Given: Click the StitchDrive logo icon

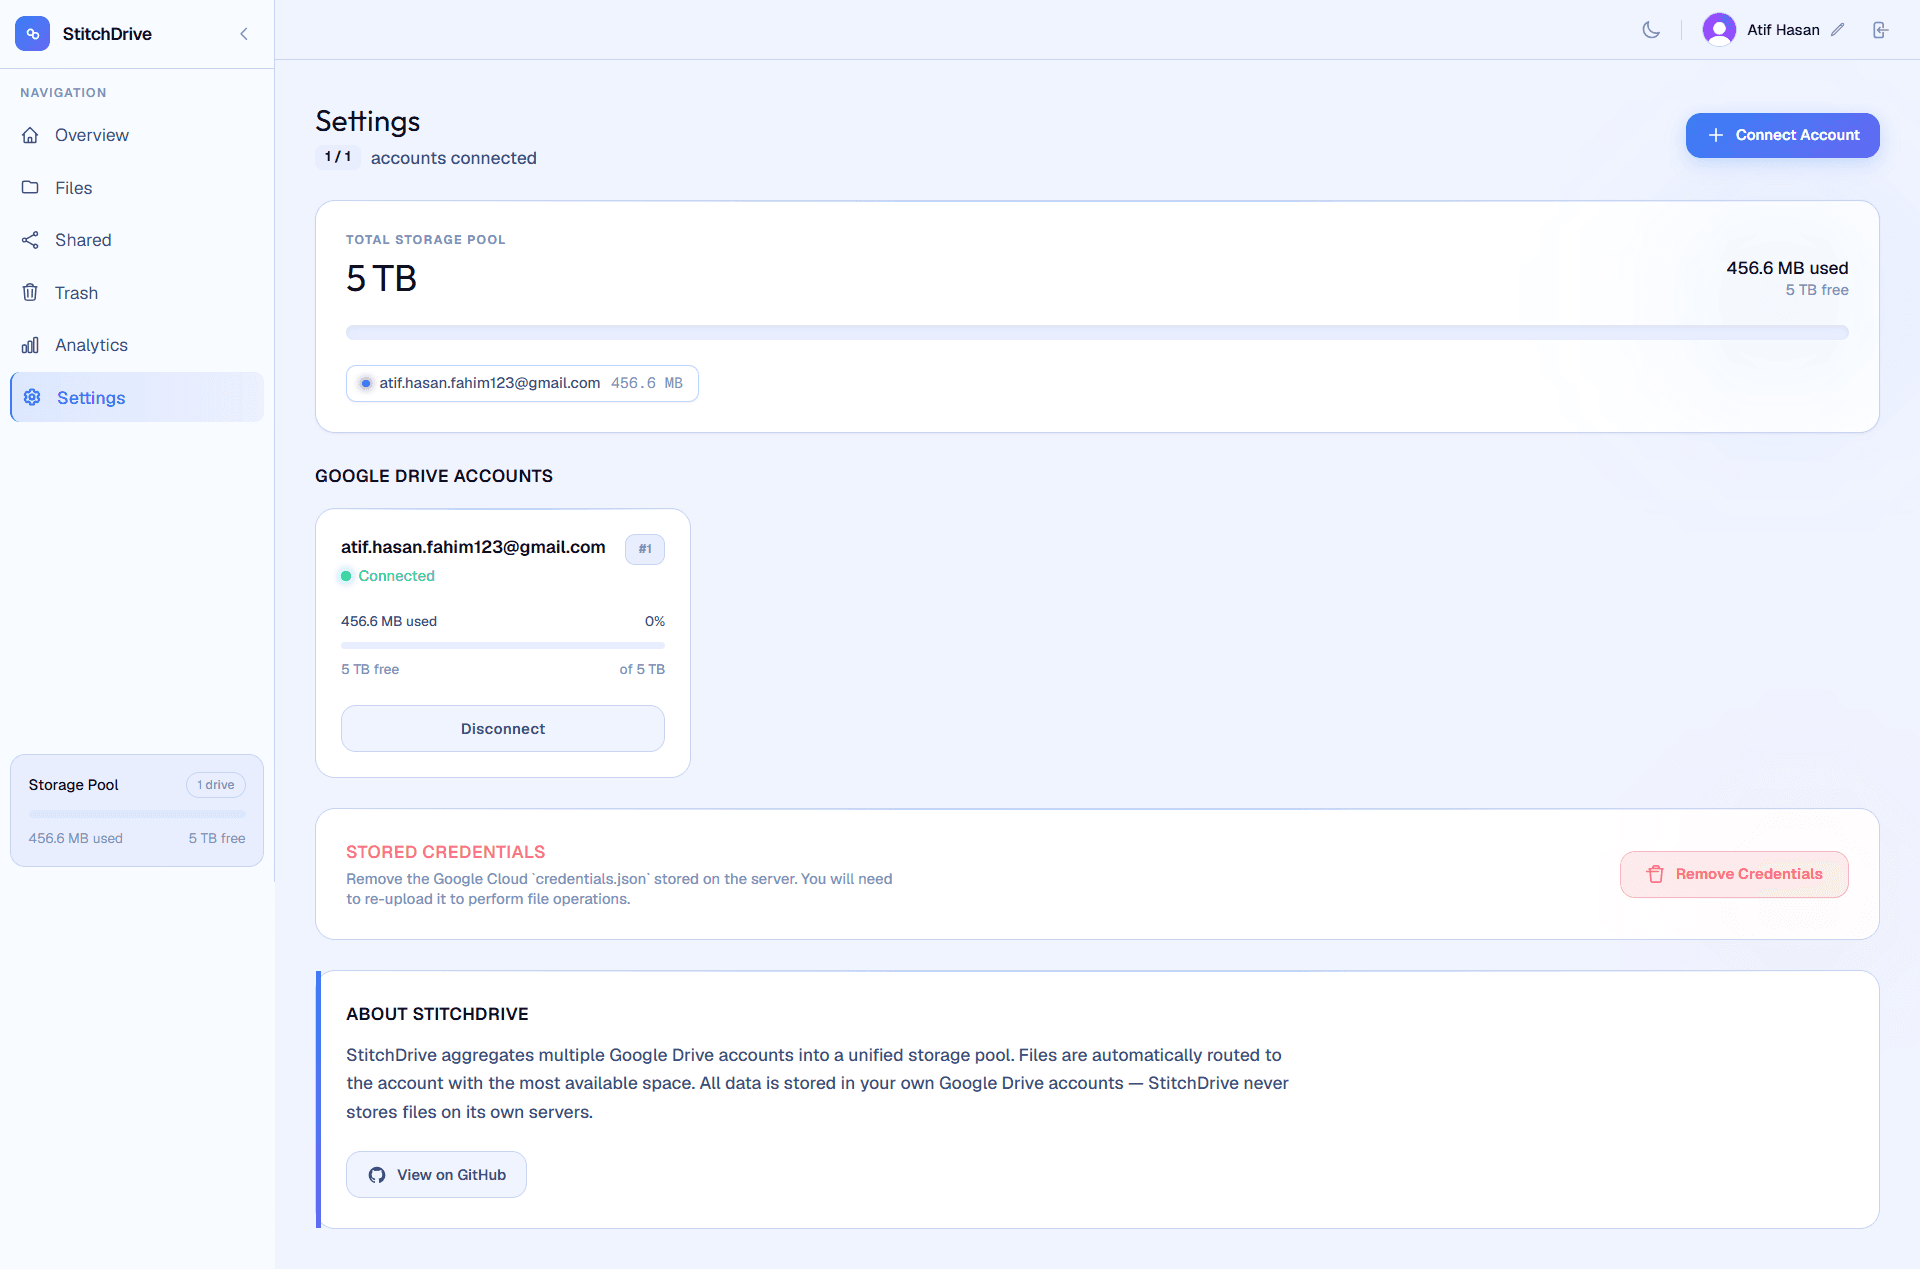Looking at the screenshot, I should [32, 34].
